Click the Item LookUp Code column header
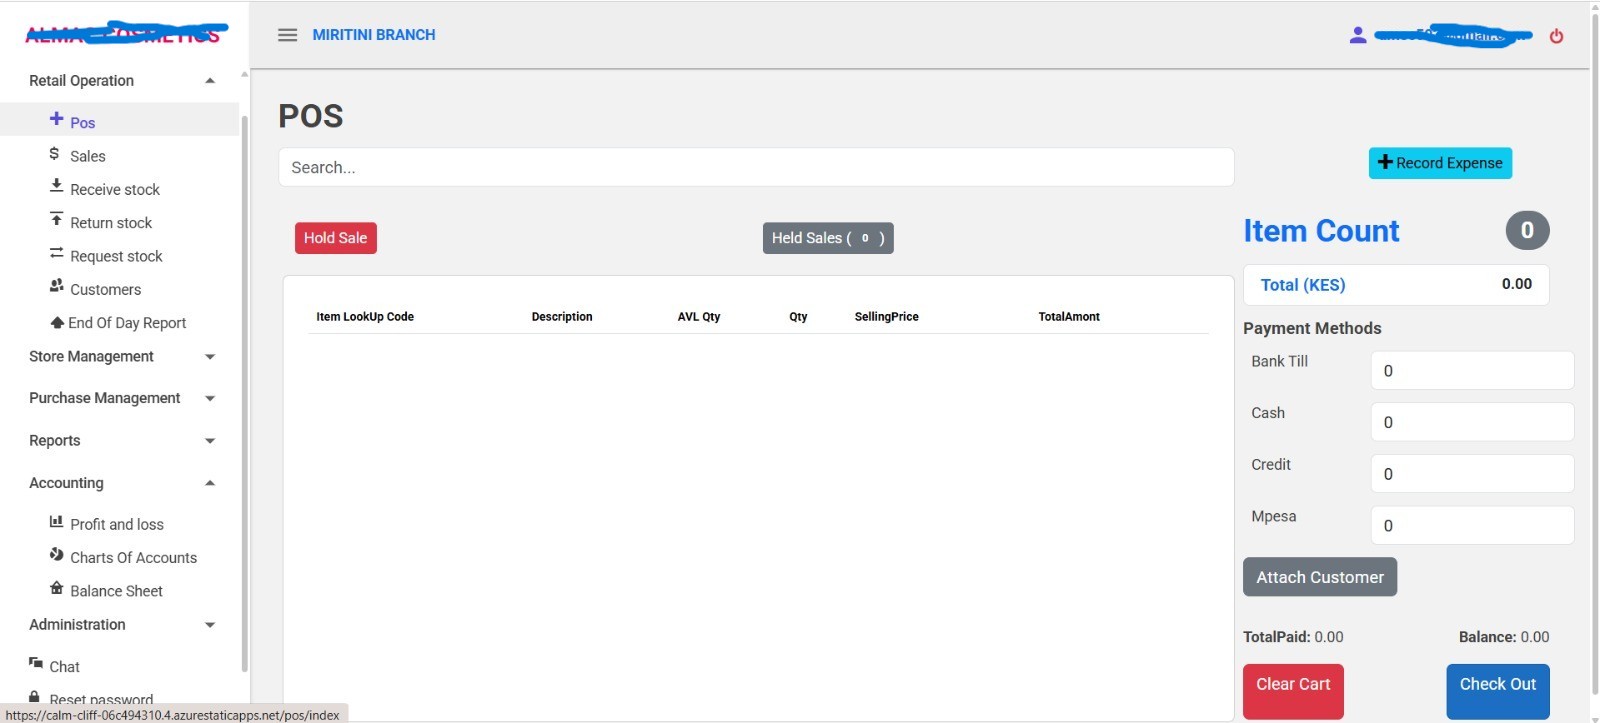The image size is (1600, 723). (365, 317)
